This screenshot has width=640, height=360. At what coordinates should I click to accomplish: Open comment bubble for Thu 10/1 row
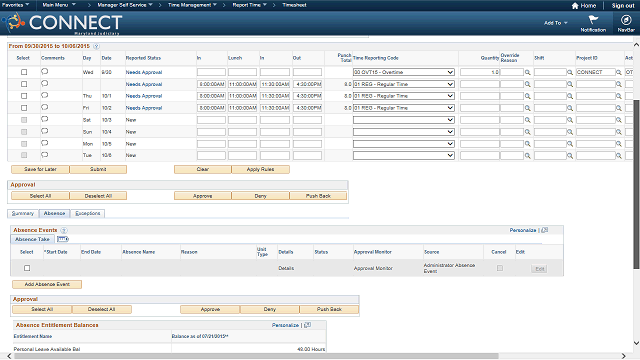click(x=44, y=96)
